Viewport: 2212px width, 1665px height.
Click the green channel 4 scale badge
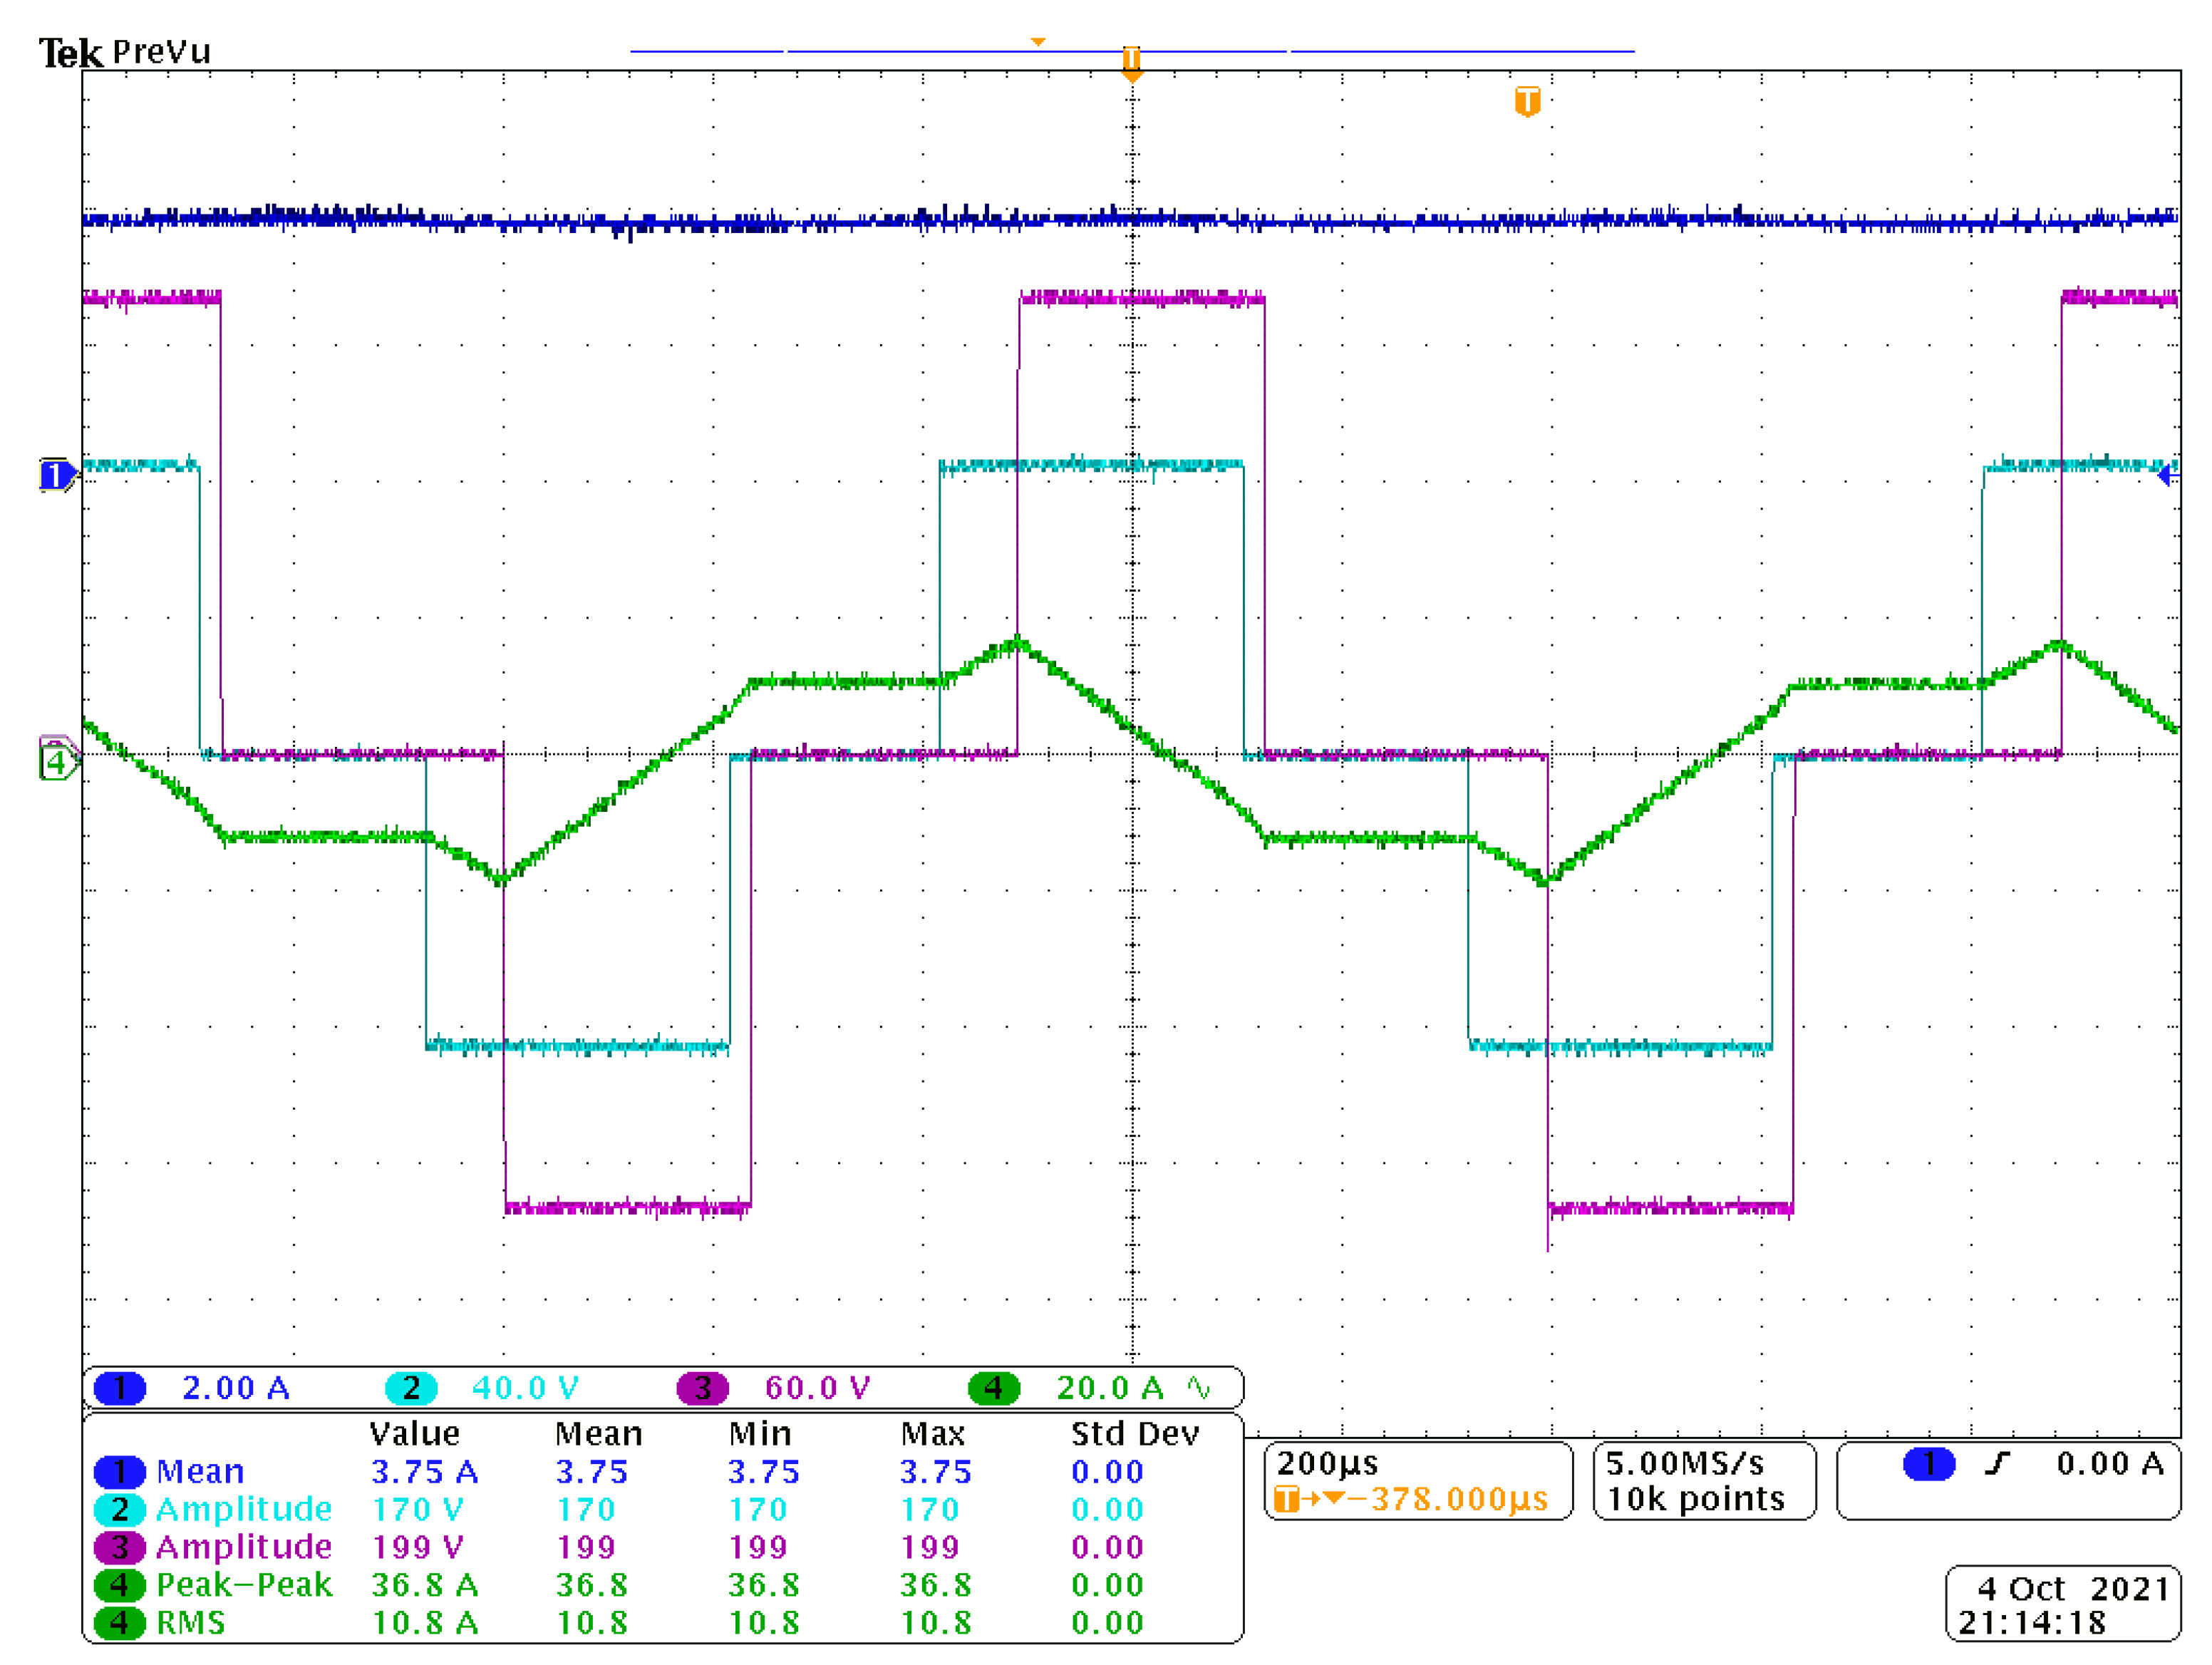[993, 1388]
